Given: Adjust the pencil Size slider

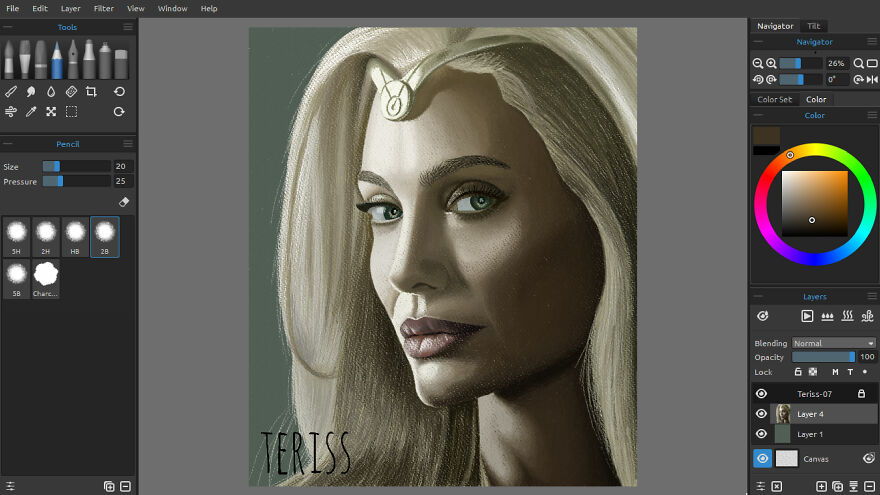Looking at the screenshot, I should (x=77, y=166).
